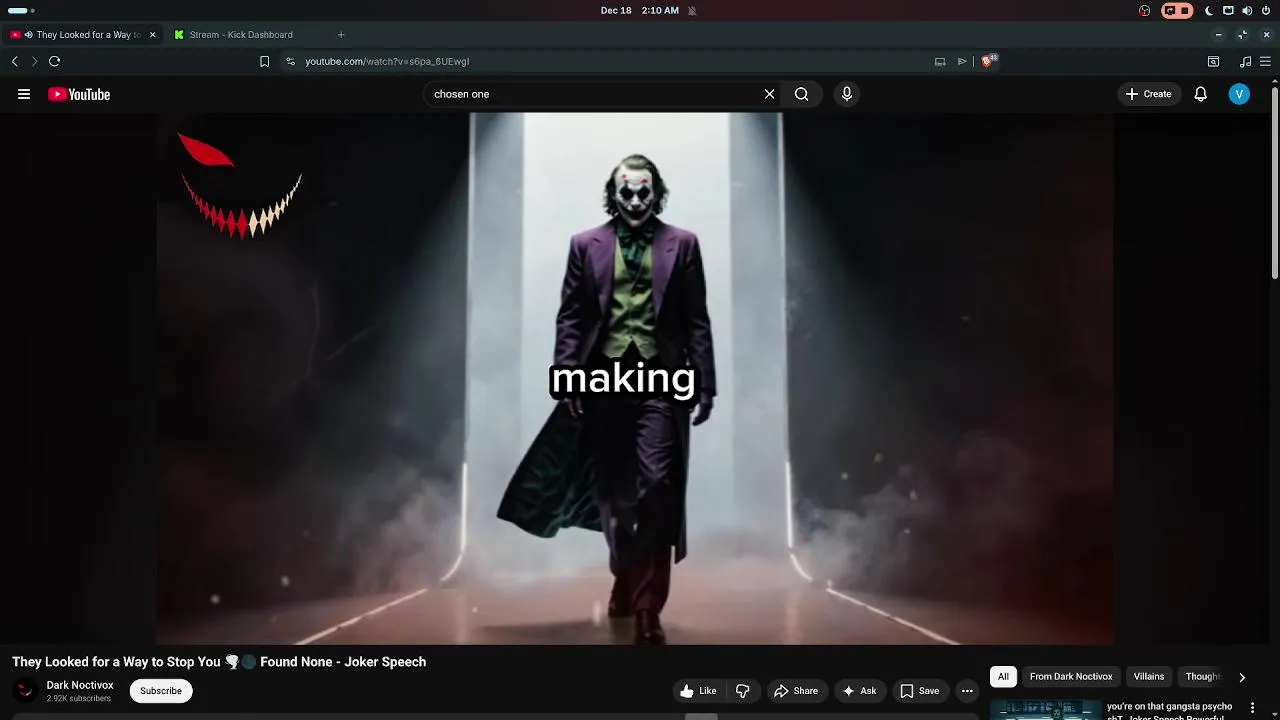Open the account avatar menu
The image size is (1280, 720).
[1239, 94]
